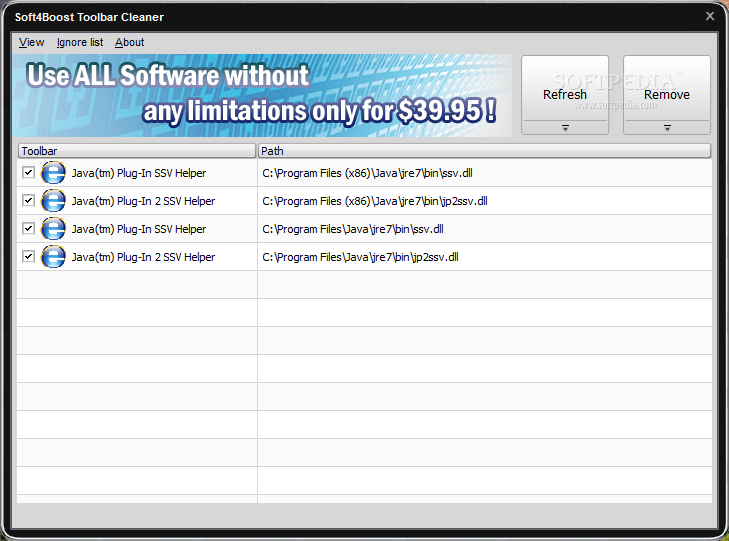Open the Ignore list menu

coord(80,42)
